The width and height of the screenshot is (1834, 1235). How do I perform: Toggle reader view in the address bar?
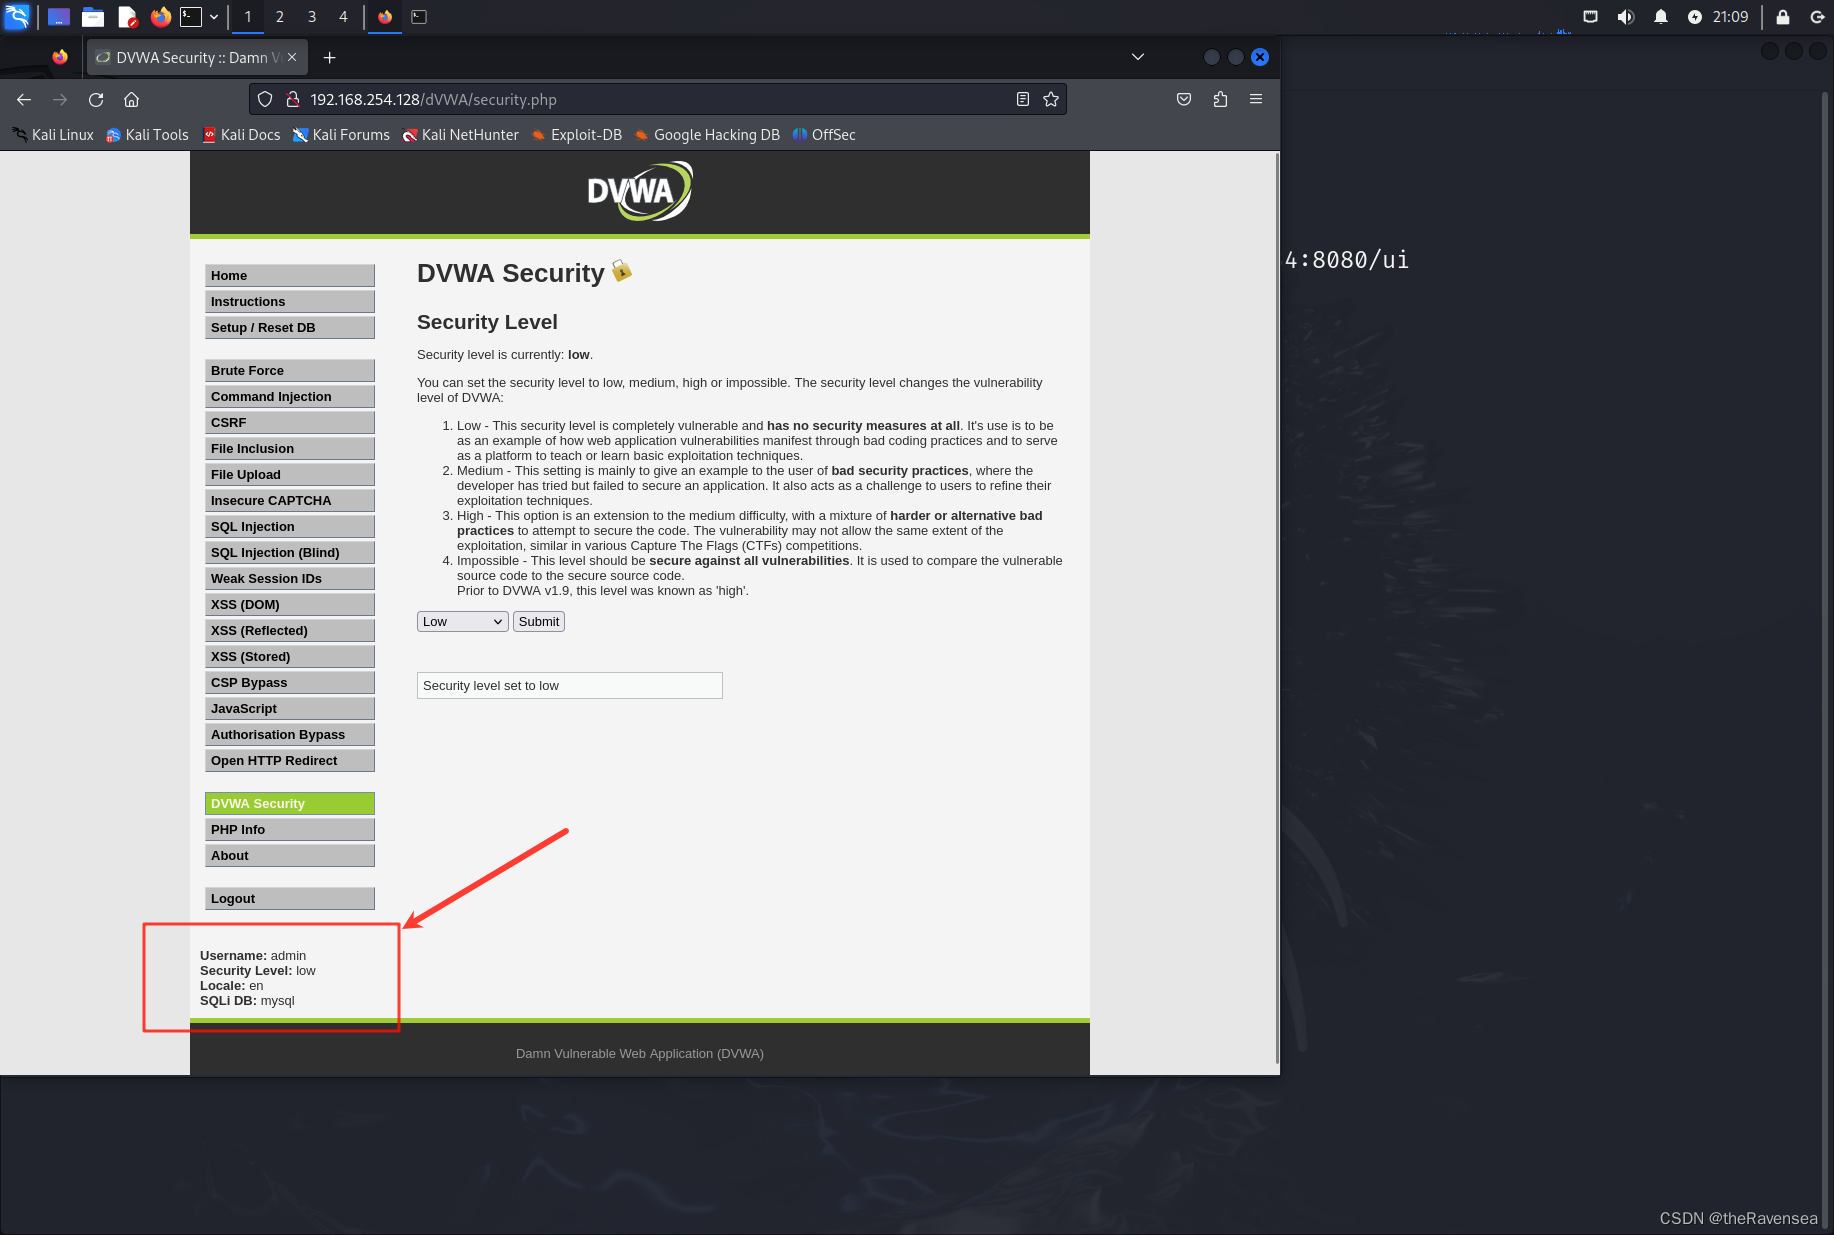(x=1023, y=99)
